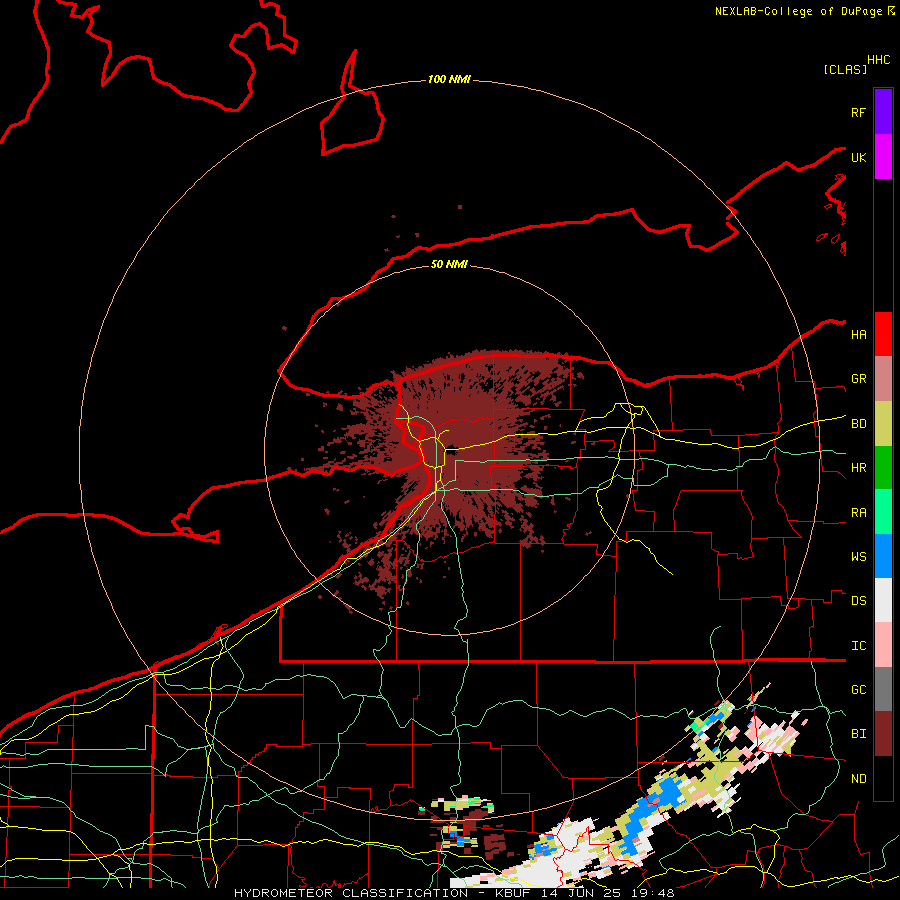Click the olive-yellow BD legend swatch
This screenshot has width=900, height=900.
coord(883,424)
